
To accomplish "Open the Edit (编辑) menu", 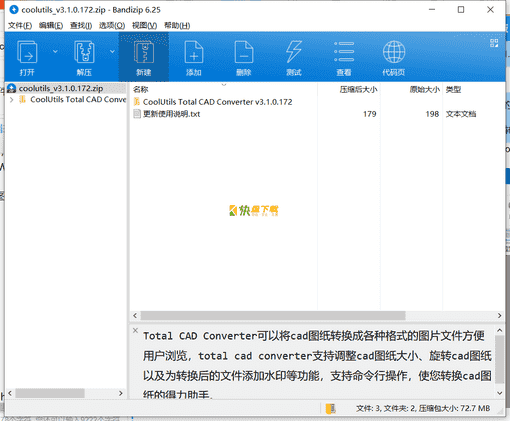I will tap(51, 25).
